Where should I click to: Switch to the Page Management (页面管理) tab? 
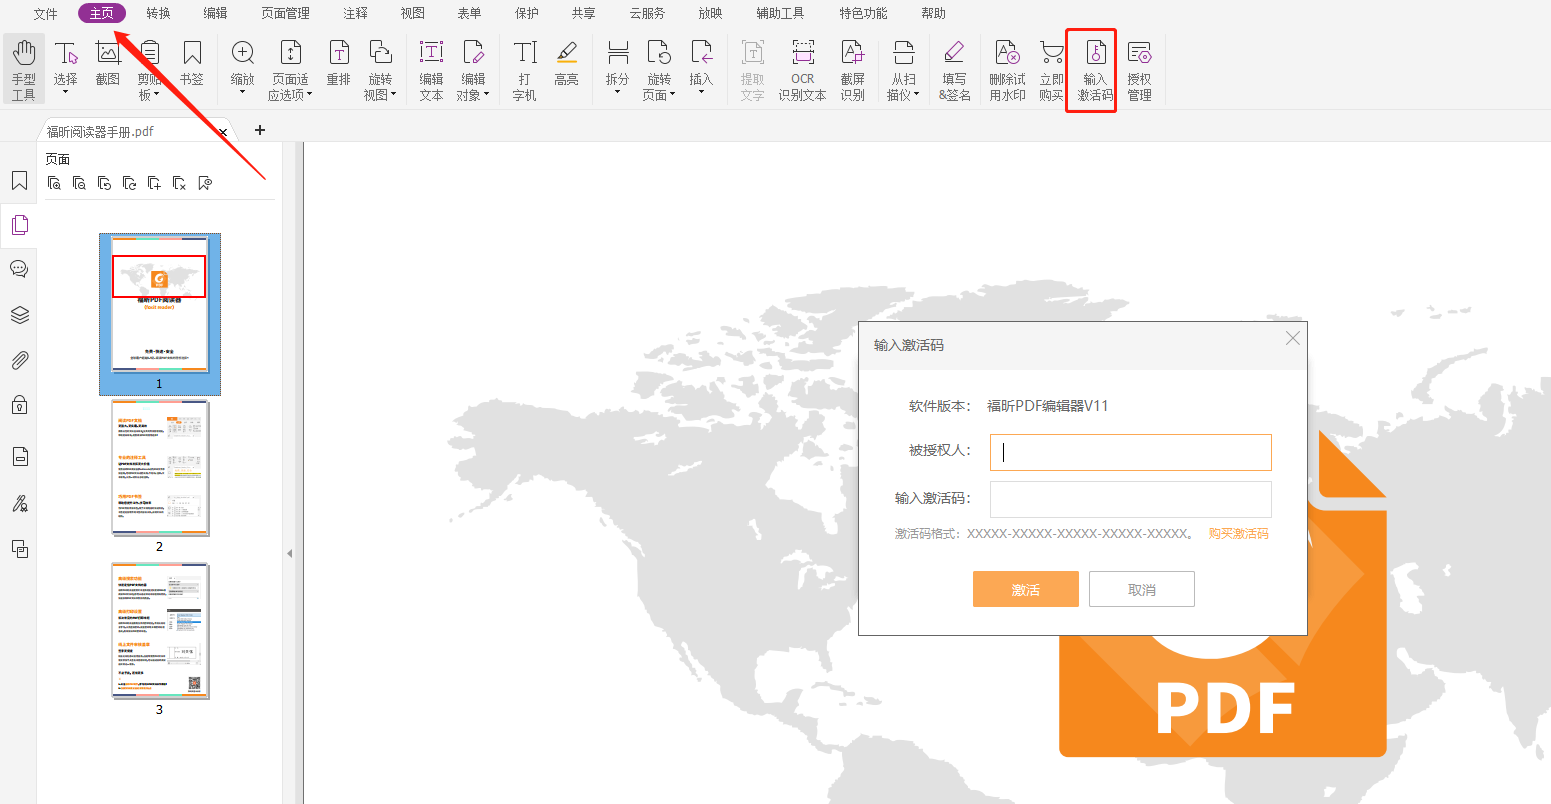(x=285, y=13)
